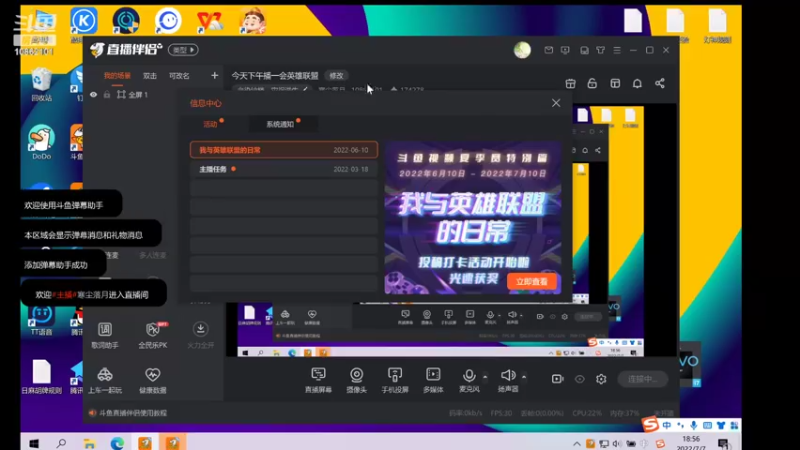Toggle the preview eye icon in the bottom toolbar
Image resolution: width=800 pixels, height=450 pixels.
580,379
